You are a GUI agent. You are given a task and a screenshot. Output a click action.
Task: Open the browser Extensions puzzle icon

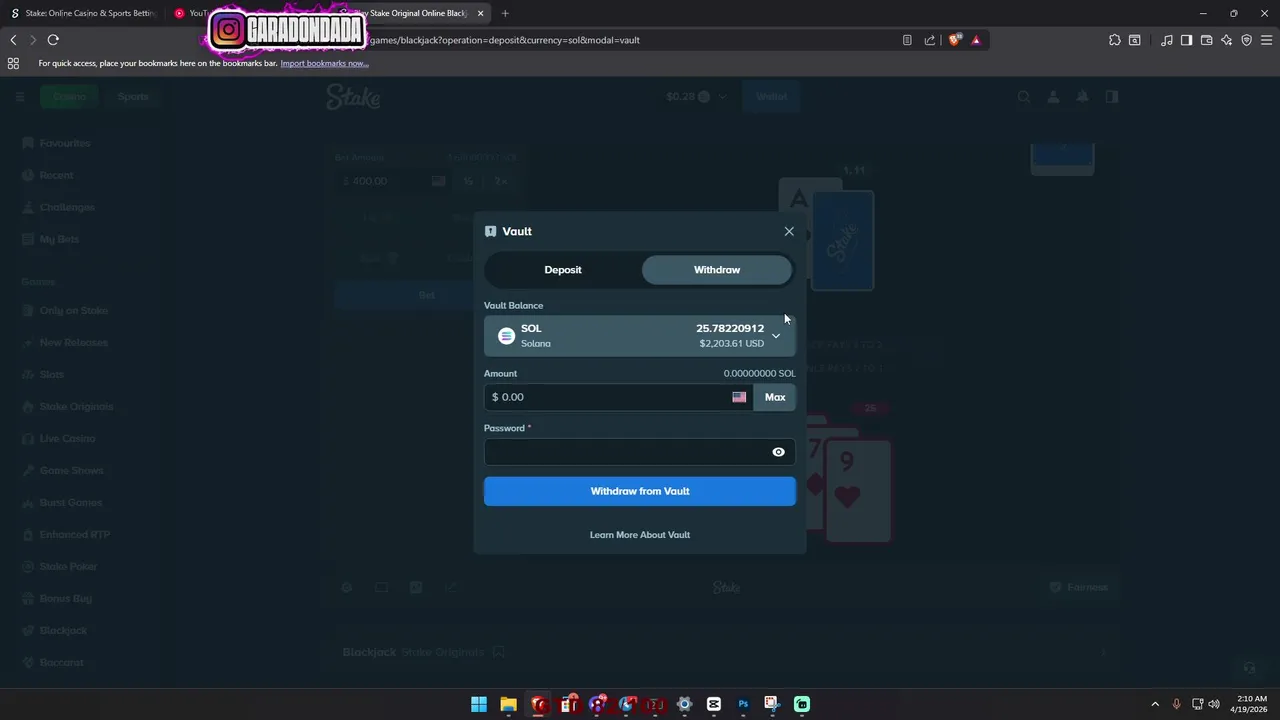point(1115,40)
